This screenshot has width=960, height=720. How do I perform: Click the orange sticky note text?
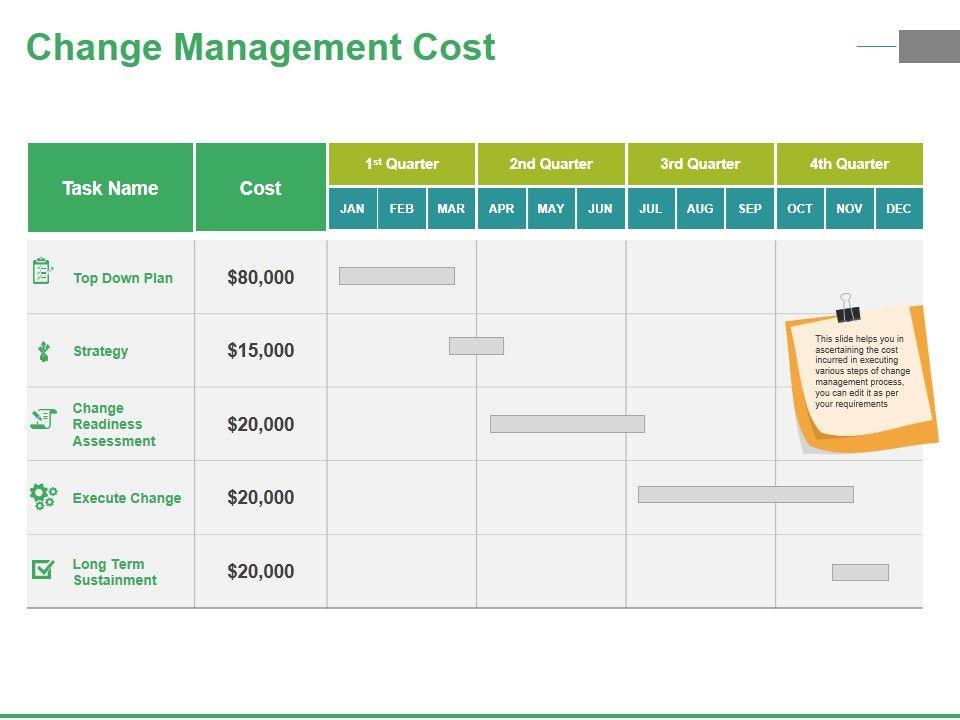pyautogui.click(x=859, y=371)
